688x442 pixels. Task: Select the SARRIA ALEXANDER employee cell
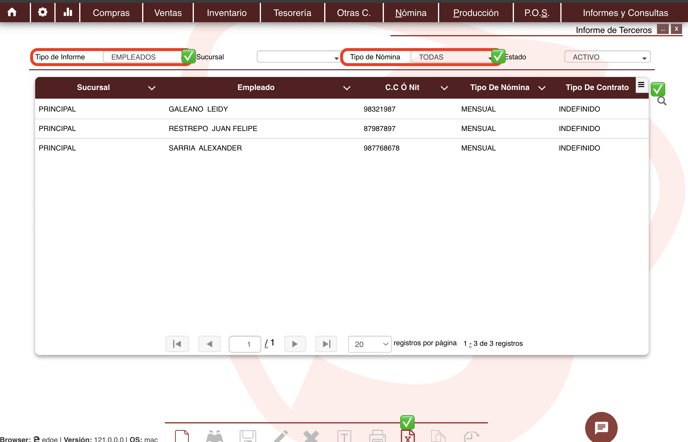coord(205,148)
